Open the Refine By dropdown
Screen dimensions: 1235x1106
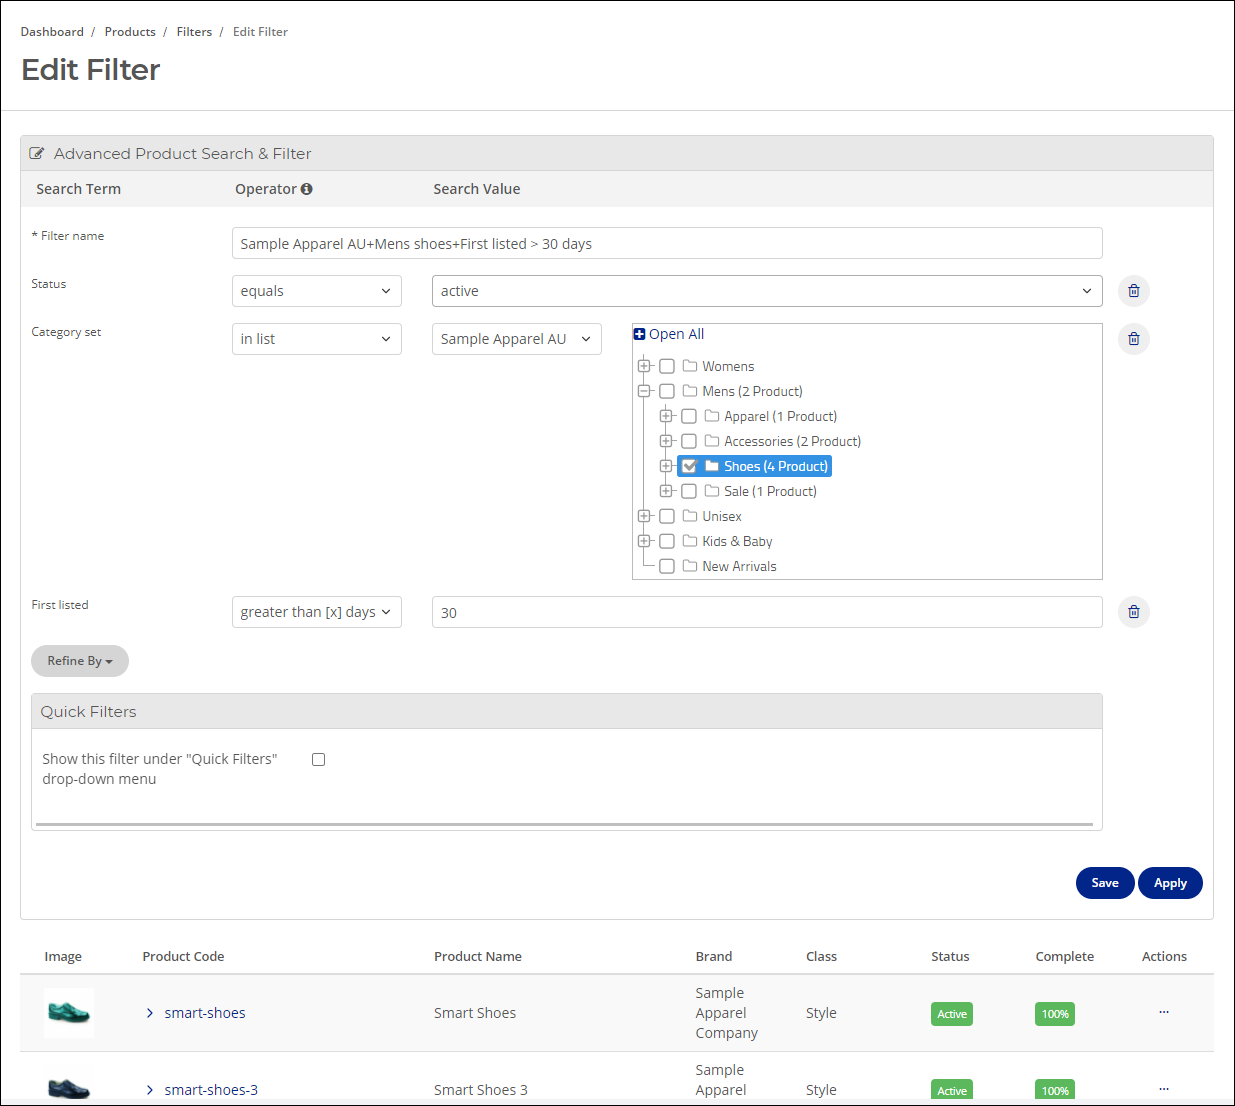(x=80, y=661)
